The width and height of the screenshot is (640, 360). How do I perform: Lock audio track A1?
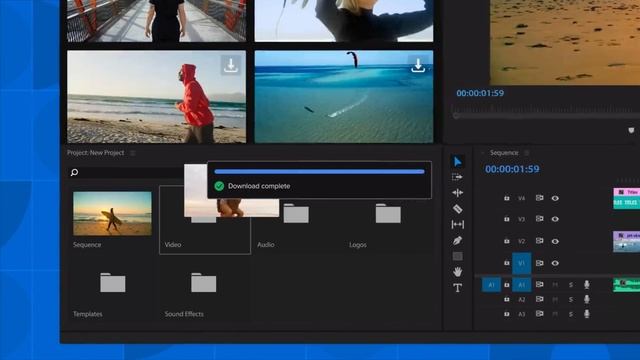[x=507, y=284]
